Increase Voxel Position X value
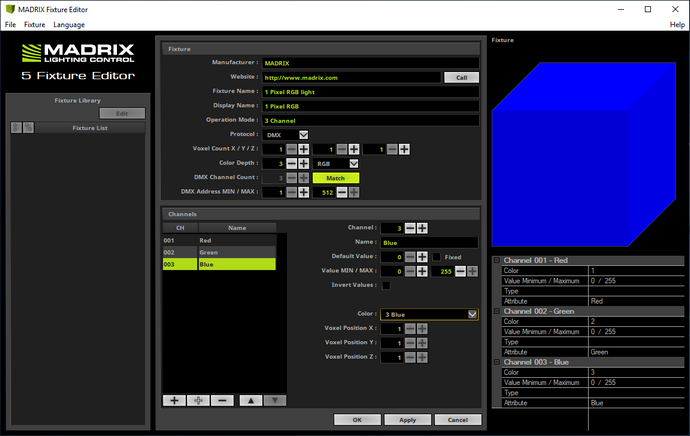Viewport: 690px width, 436px height. tap(422, 329)
